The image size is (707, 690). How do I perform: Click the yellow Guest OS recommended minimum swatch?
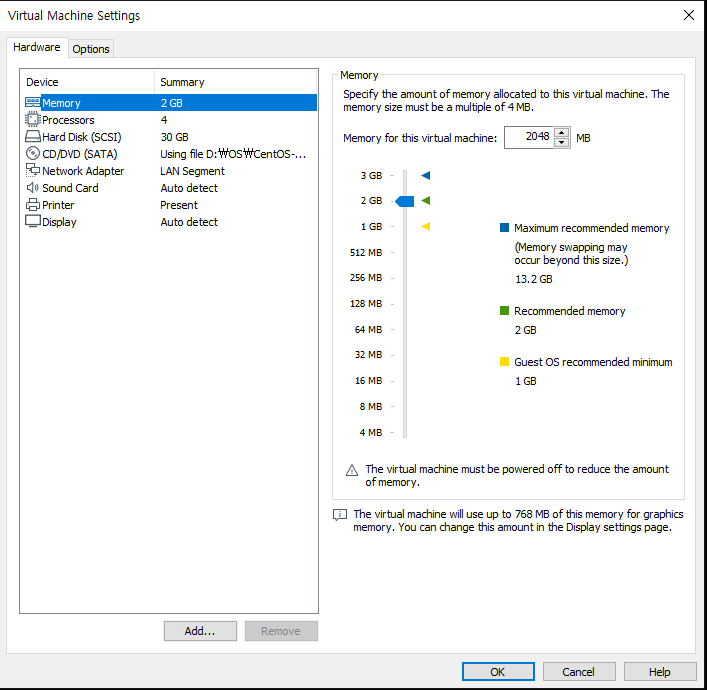click(505, 362)
